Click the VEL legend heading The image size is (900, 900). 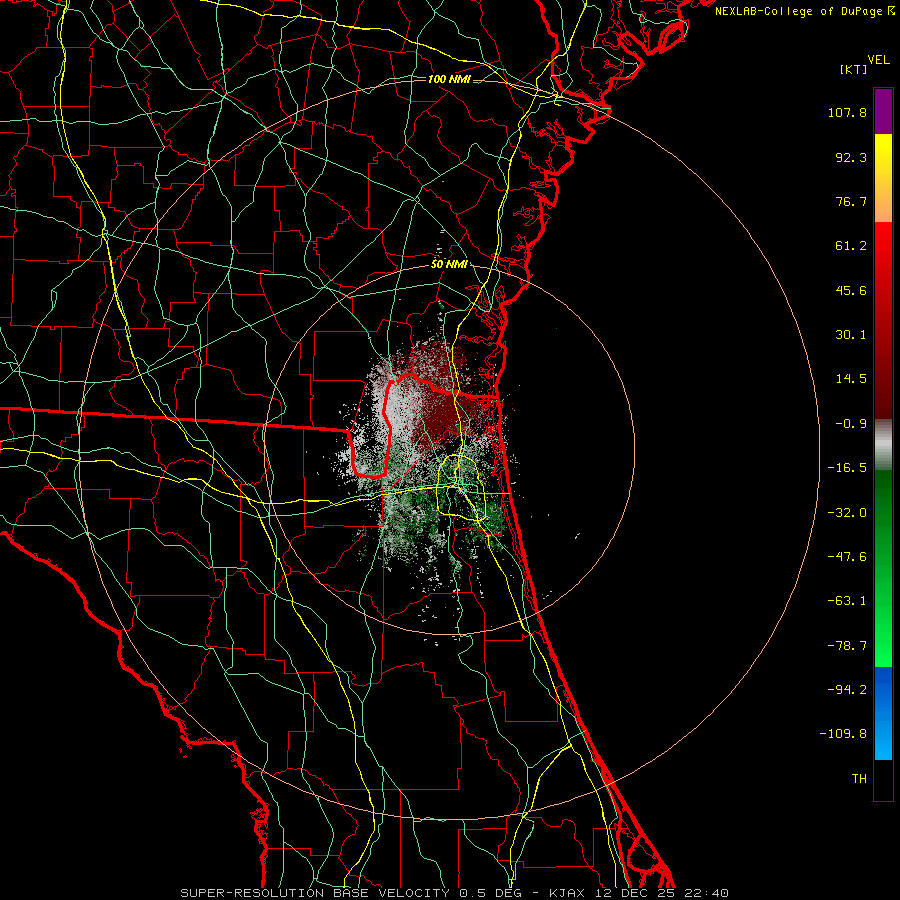[879, 60]
